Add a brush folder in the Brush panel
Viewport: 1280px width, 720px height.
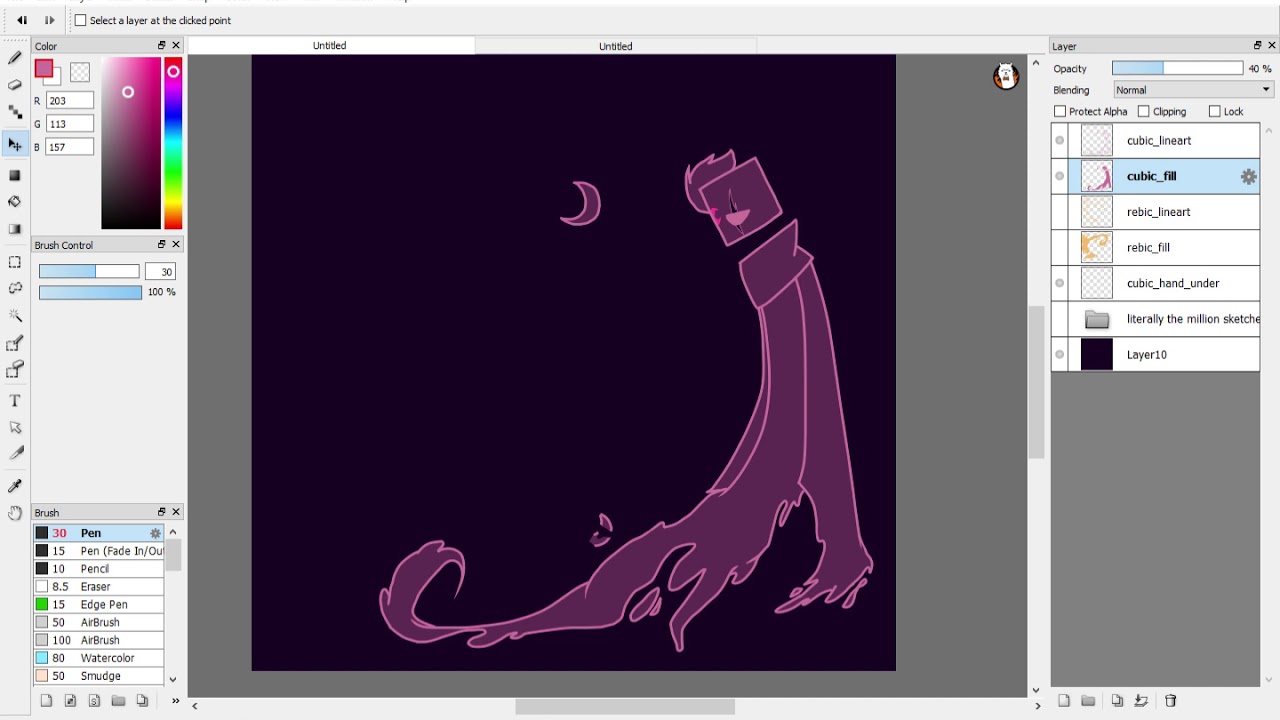[x=118, y=701]
